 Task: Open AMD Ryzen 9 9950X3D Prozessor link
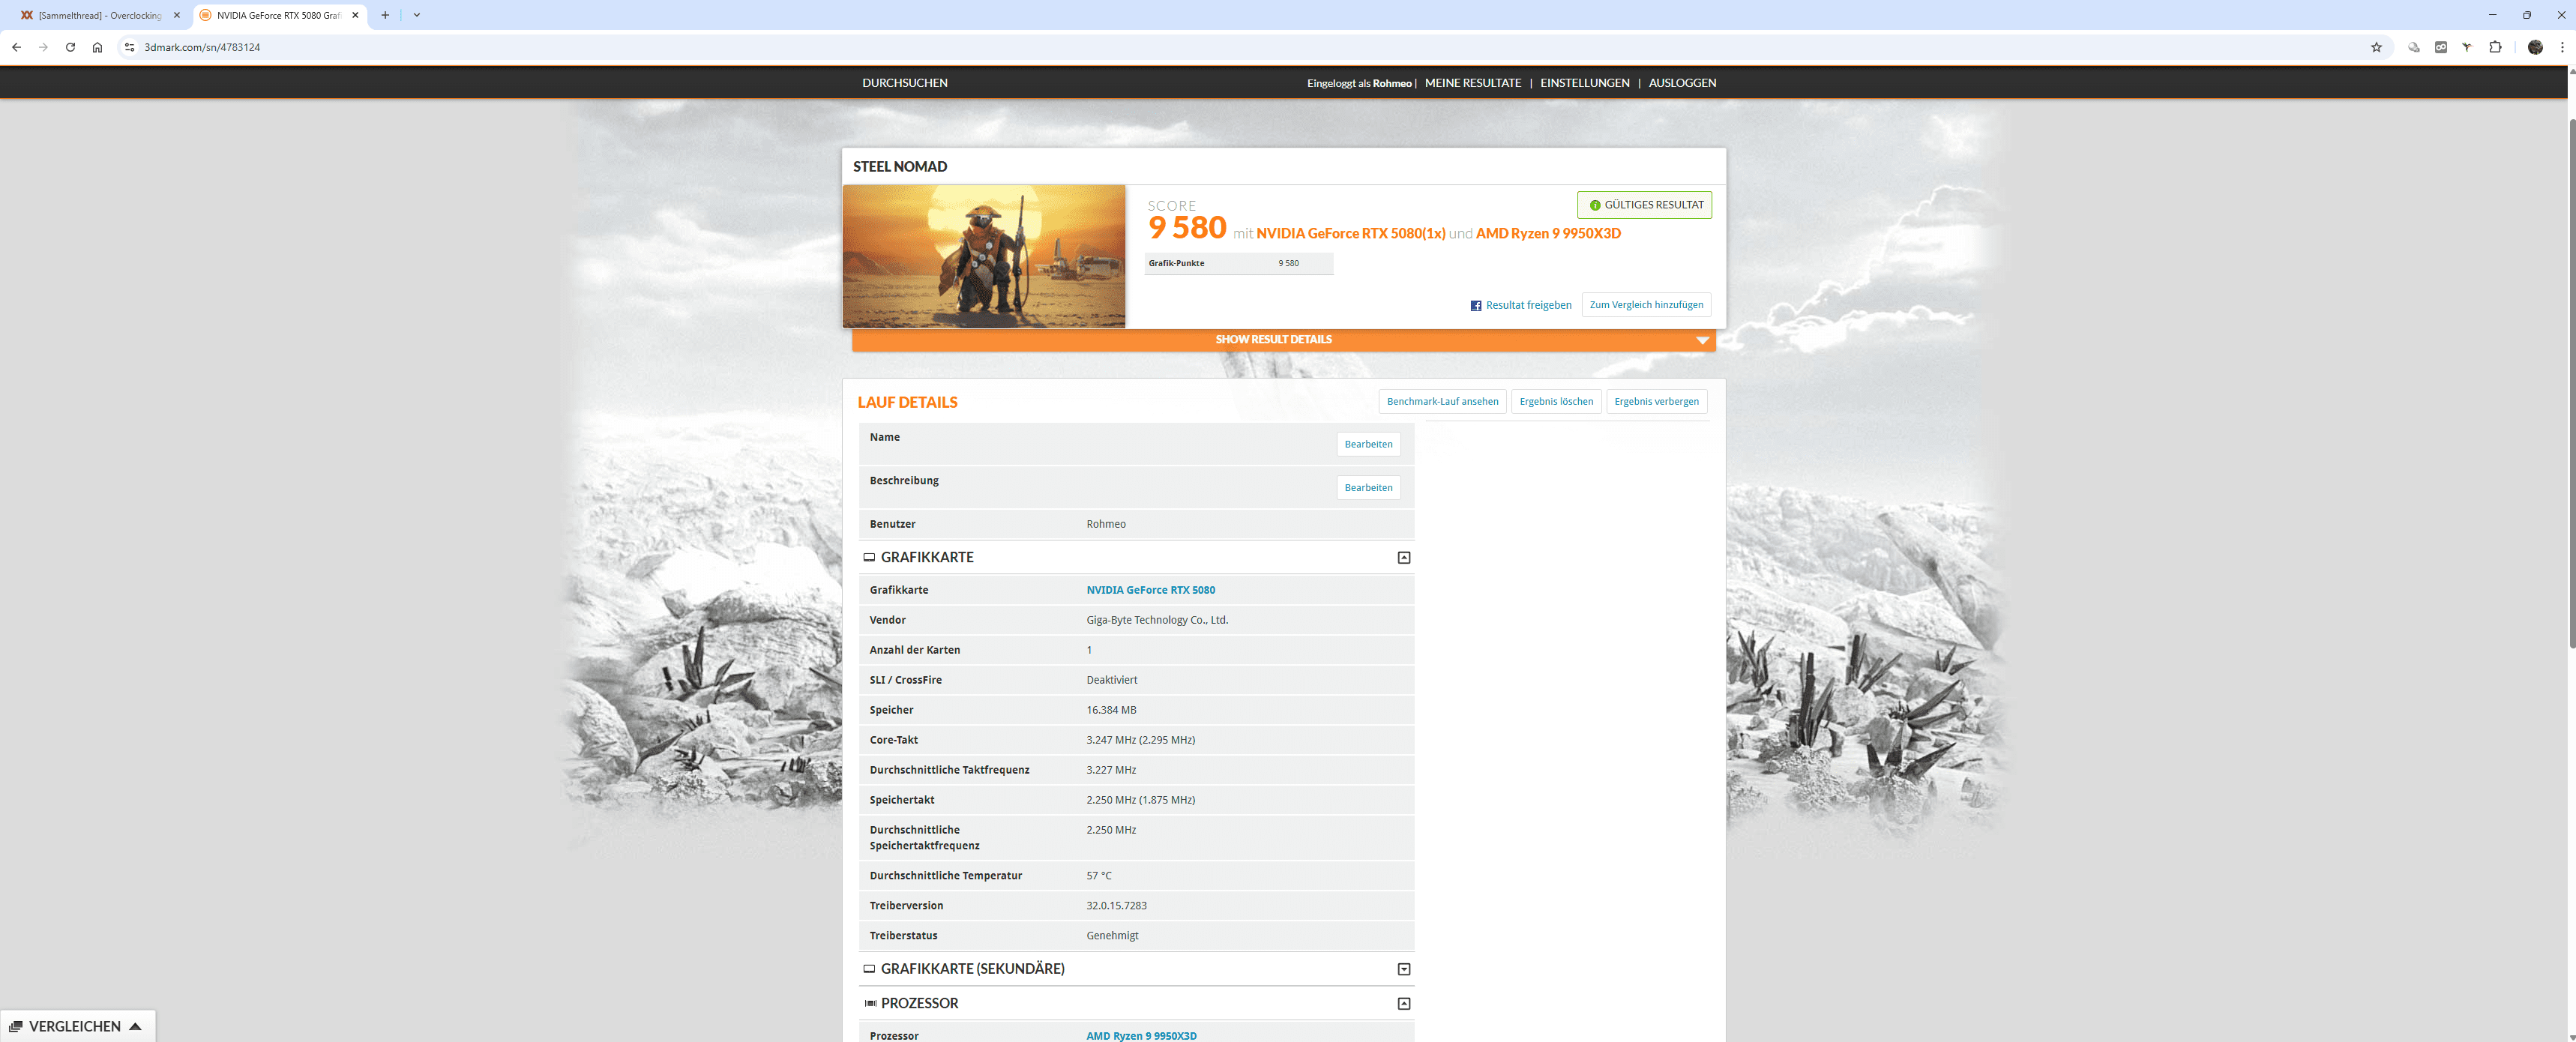(1141, 1035)
